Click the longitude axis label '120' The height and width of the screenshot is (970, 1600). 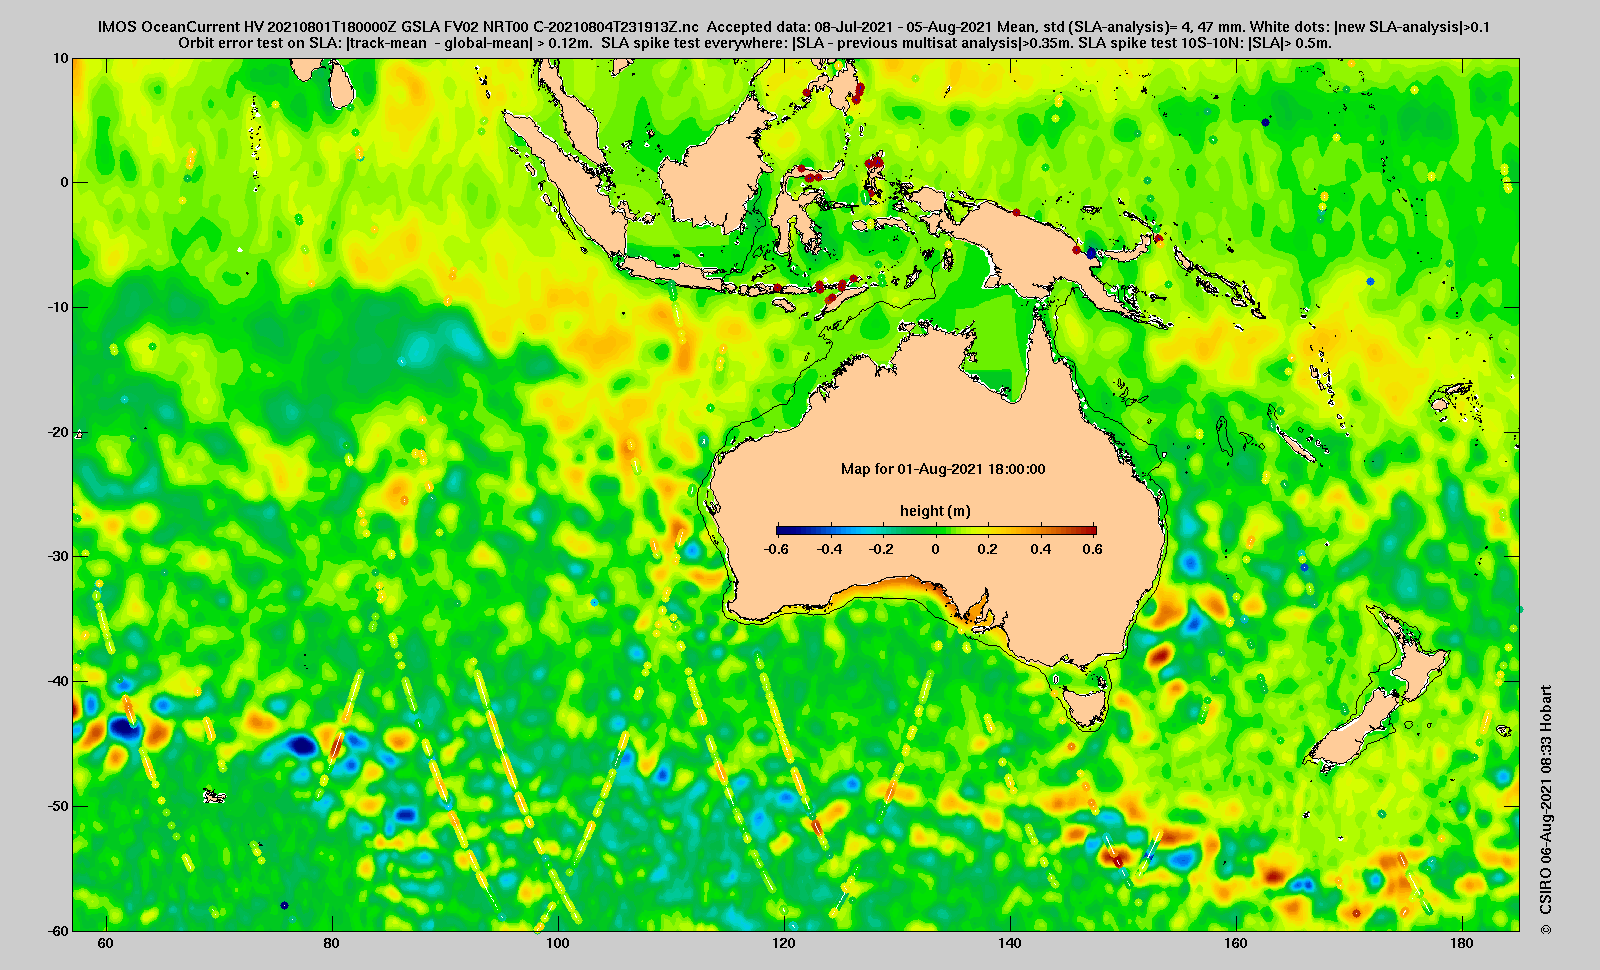pyautogui.click(x=784, y=943)
